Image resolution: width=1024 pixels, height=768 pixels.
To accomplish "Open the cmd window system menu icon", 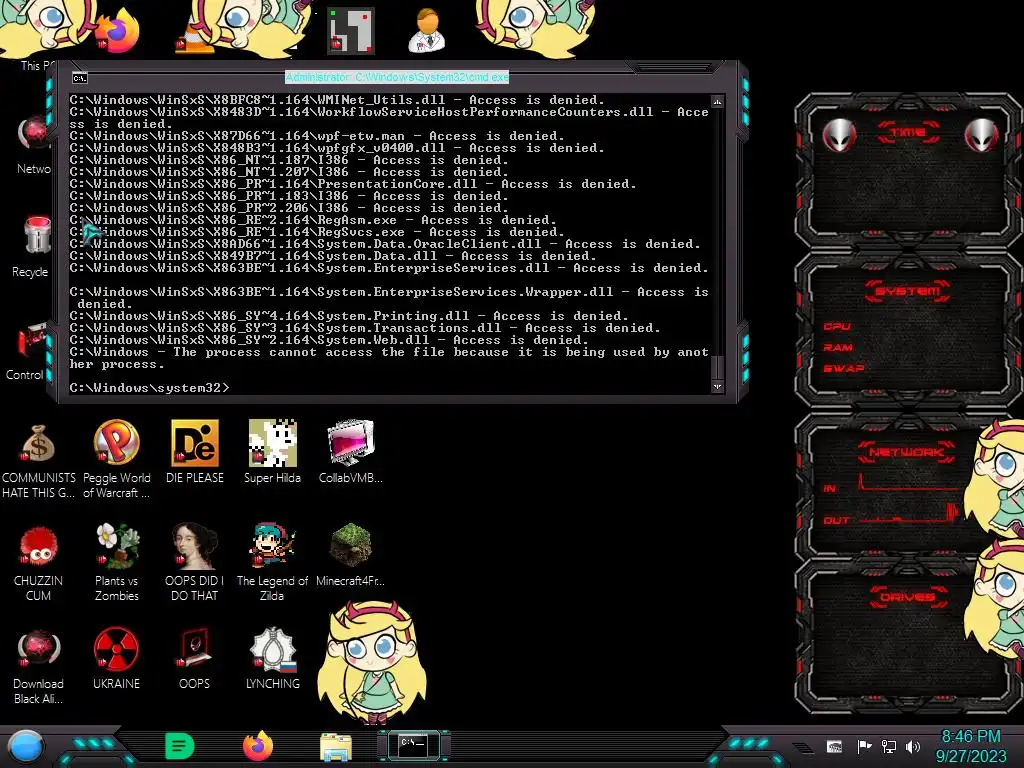I will click(x=80, y=78).
